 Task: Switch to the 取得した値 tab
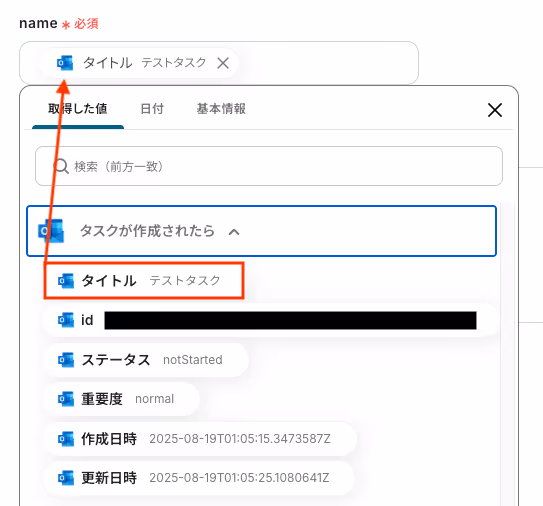78,109
